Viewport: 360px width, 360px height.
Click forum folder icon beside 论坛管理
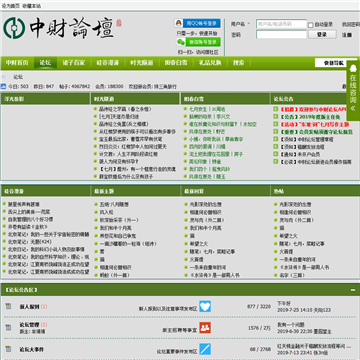pyautogui.click(x=8, y=328)
